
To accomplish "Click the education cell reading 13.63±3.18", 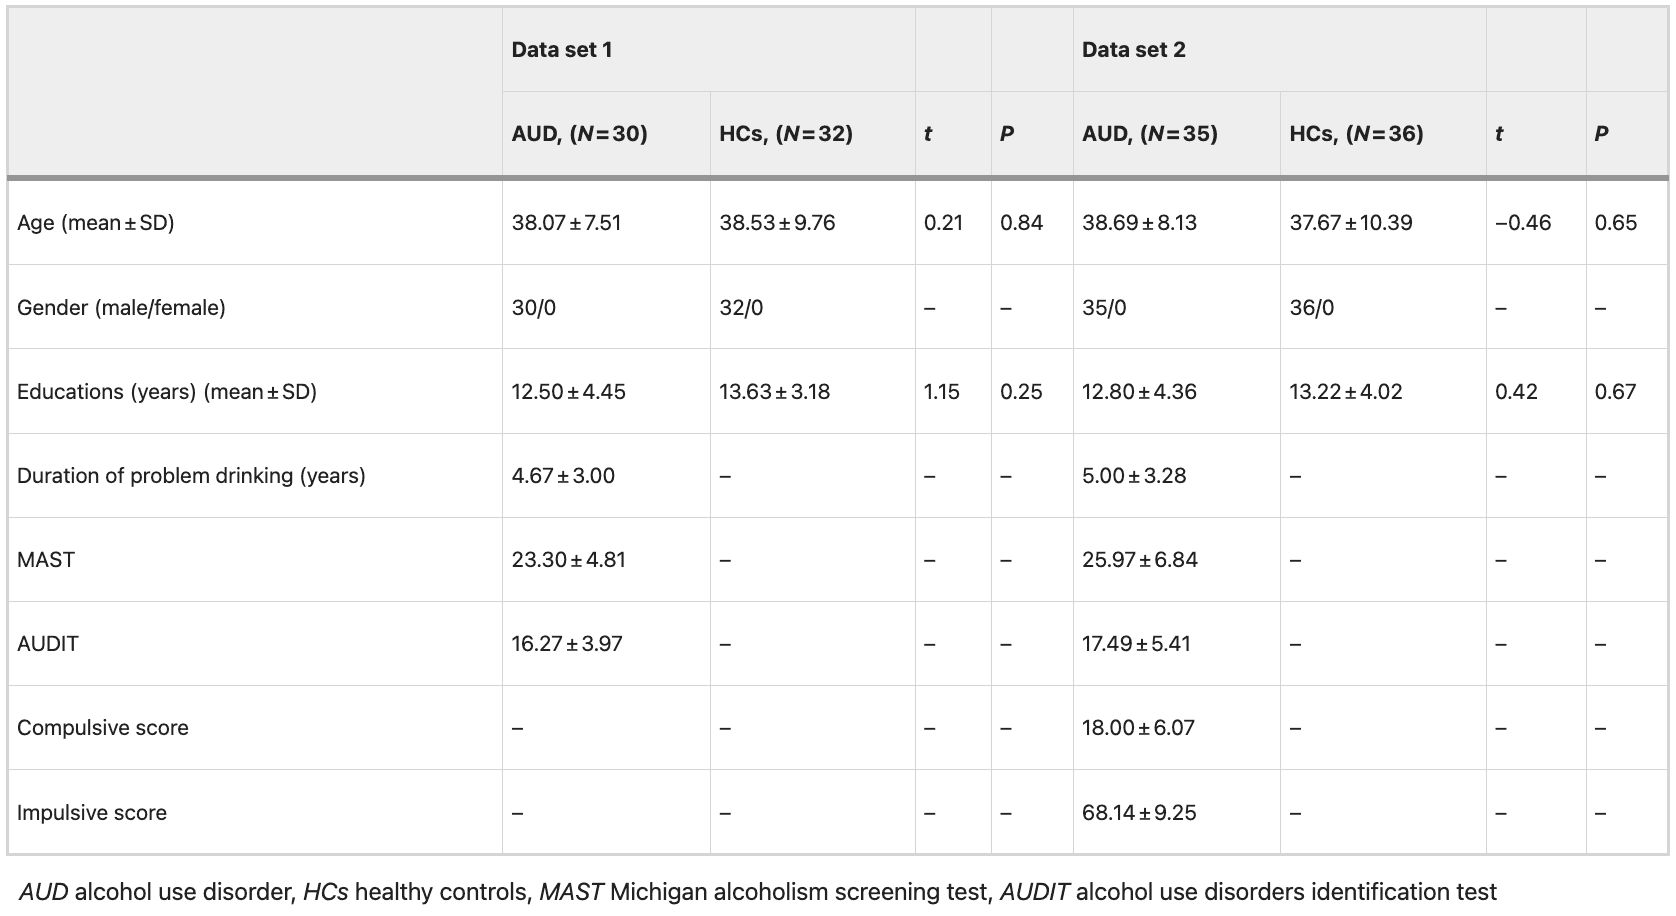I will point(774,392).
